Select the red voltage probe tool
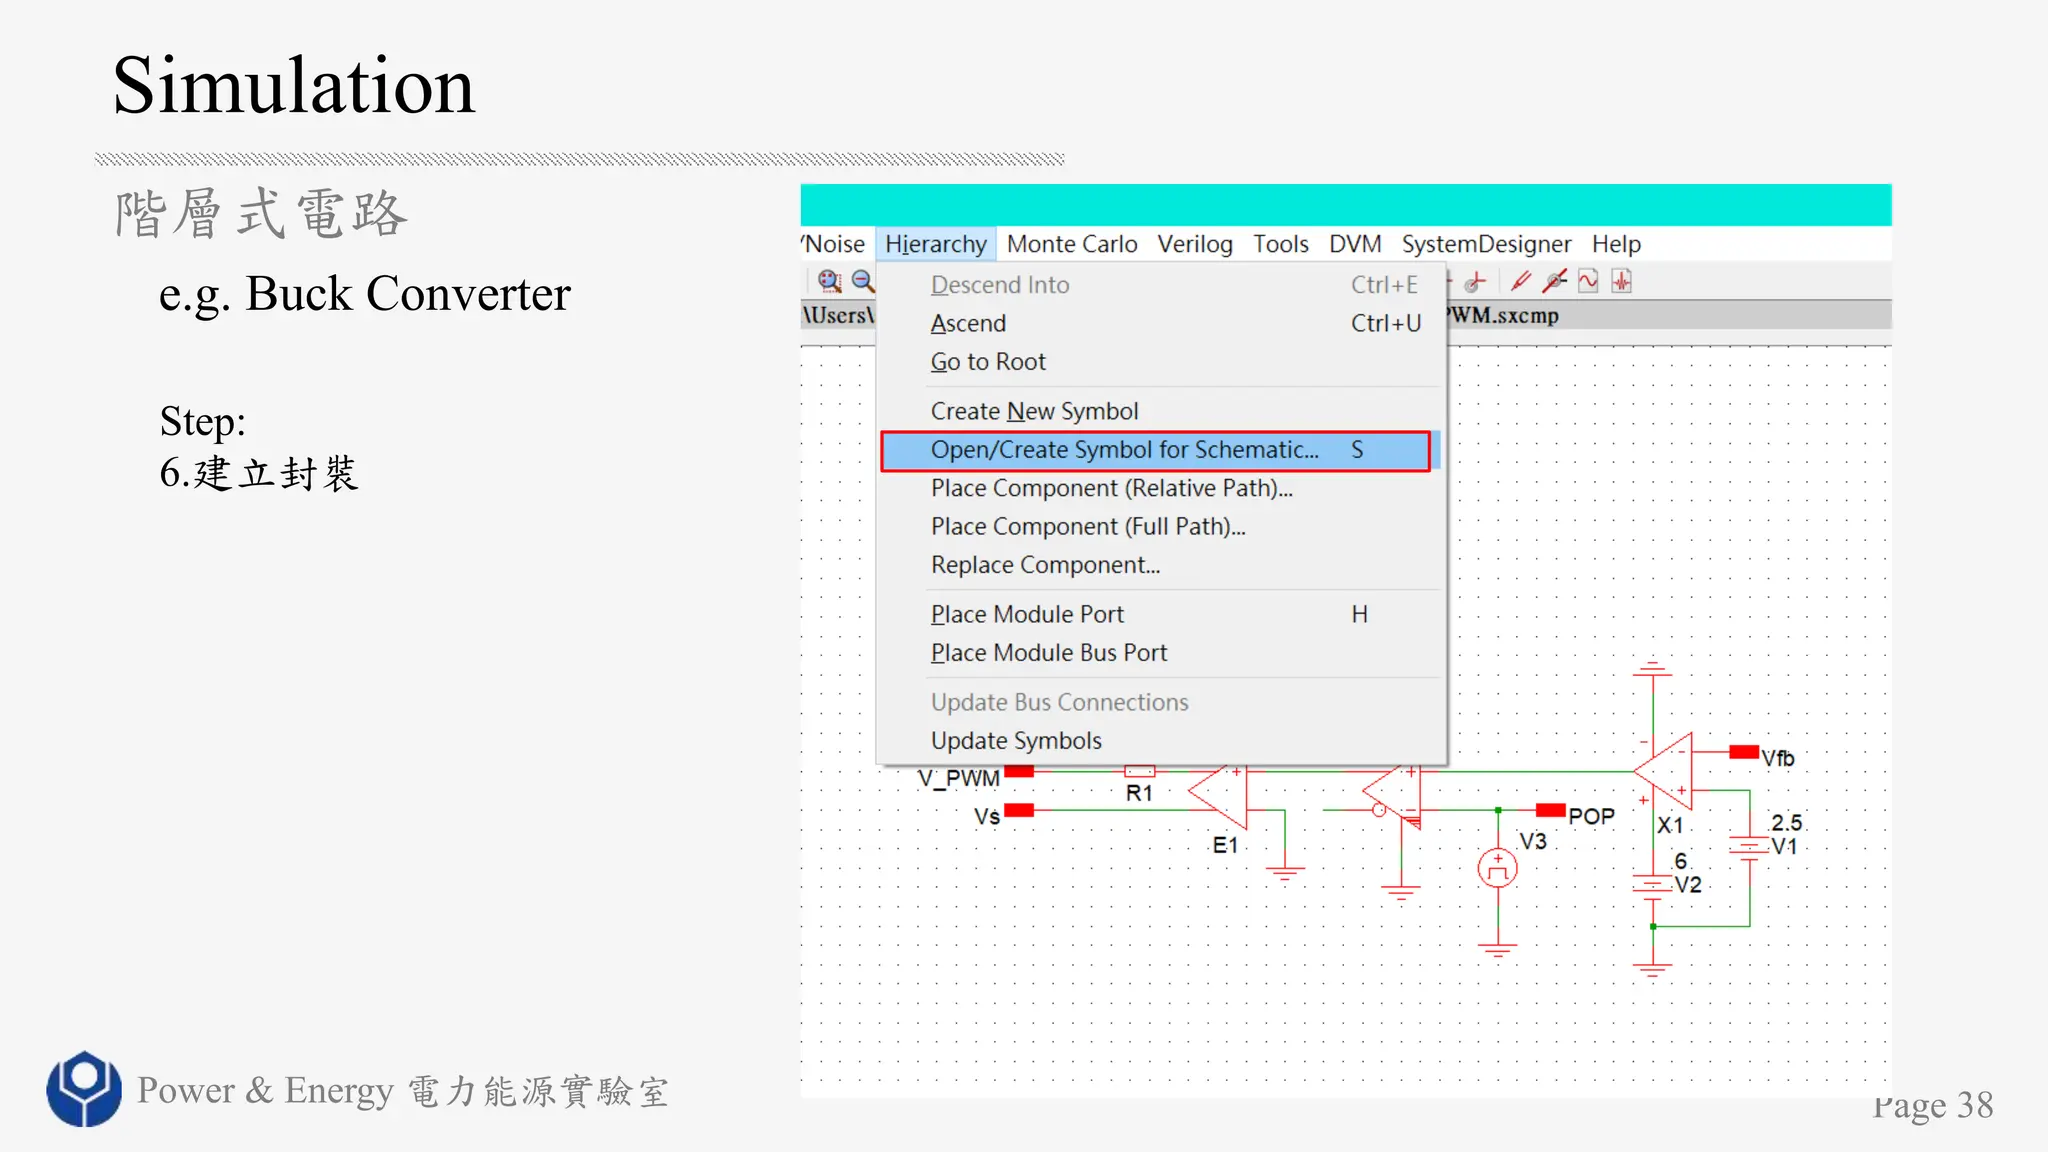This screenshot has height=1152, width=2048. tap(1521, 282)
